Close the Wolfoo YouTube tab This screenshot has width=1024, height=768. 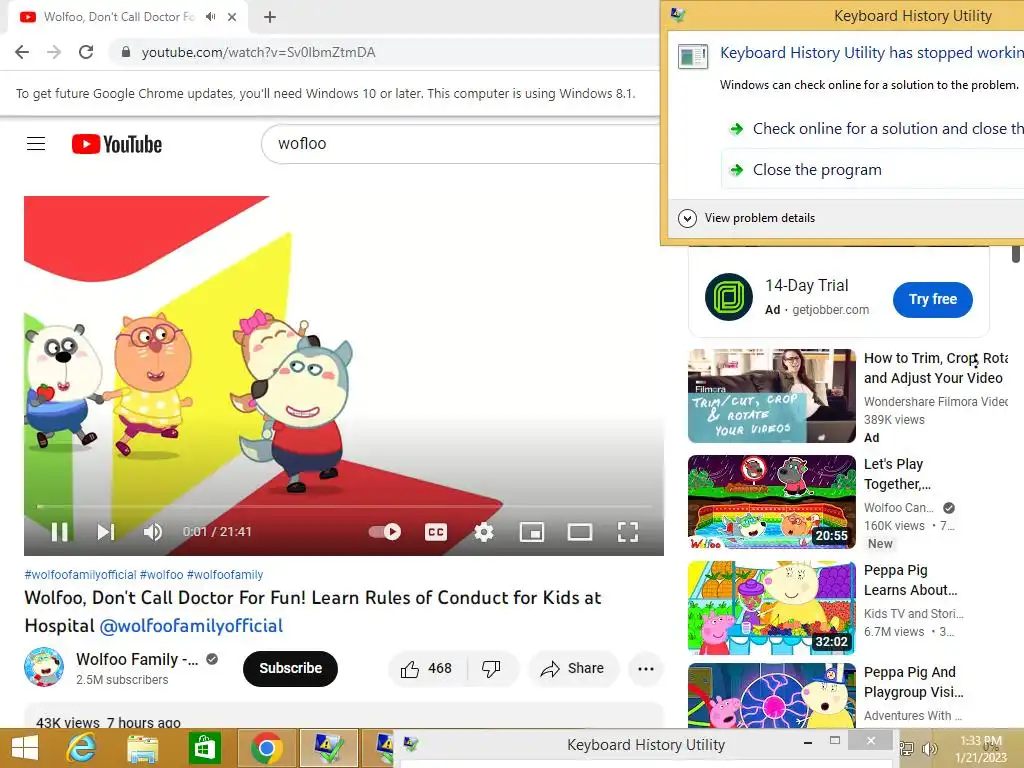click(x=232, y=17)
